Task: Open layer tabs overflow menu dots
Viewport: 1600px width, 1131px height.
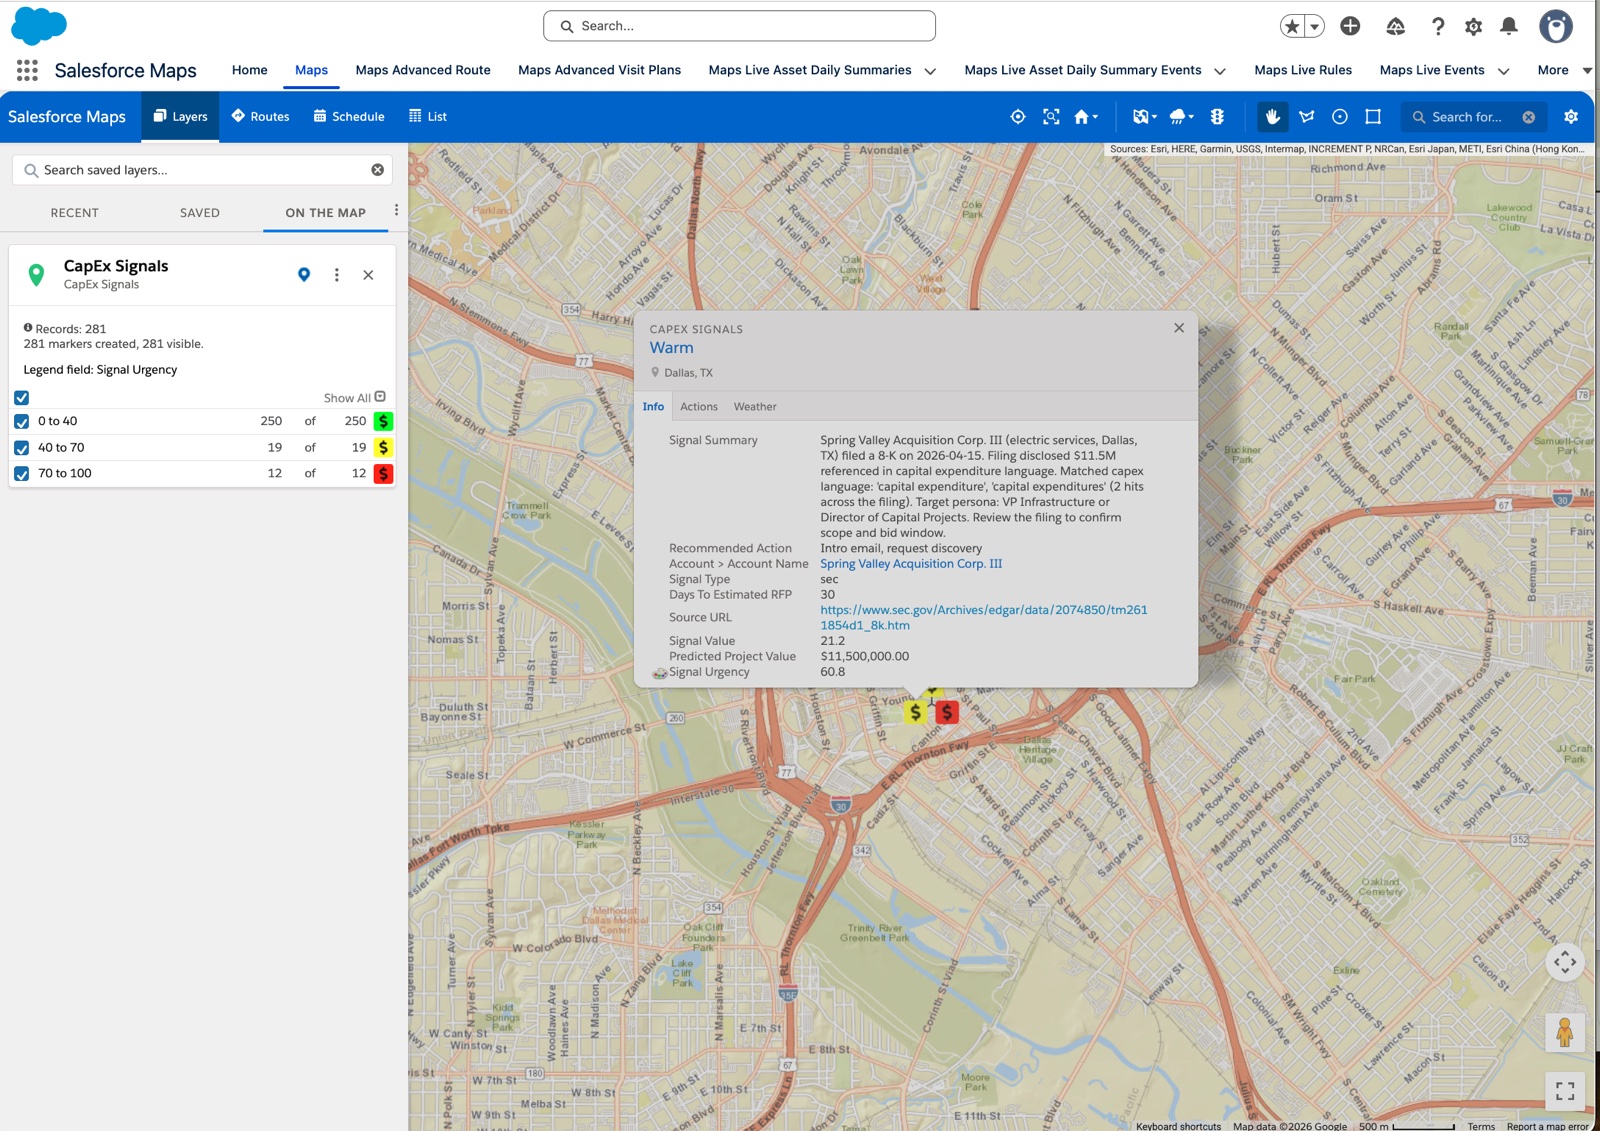Action: (397, 210)
